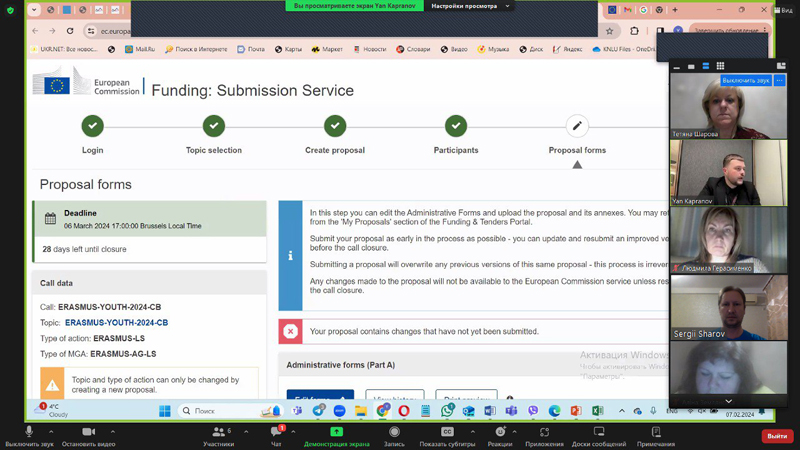The image size is (800, 450).
Task: Open Viber from the shared taskbar
Action: coord(533,411)
